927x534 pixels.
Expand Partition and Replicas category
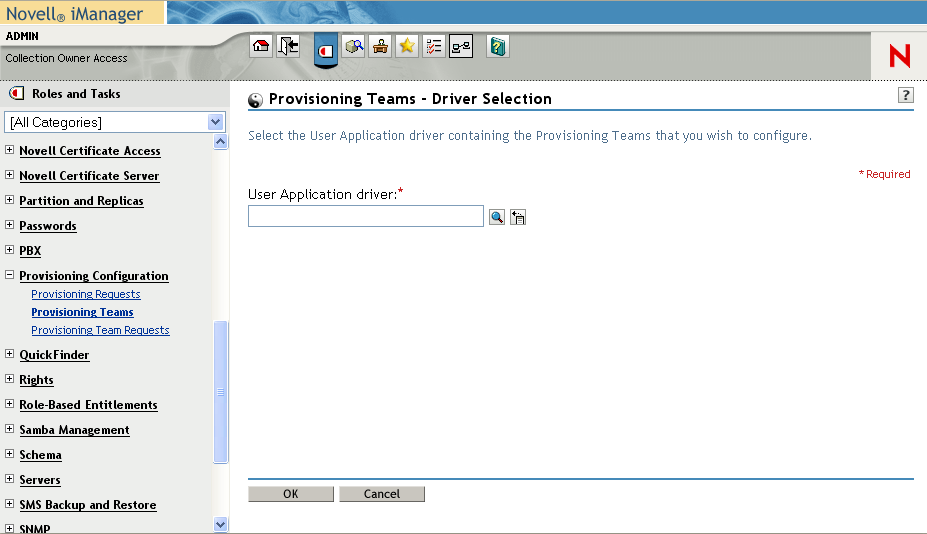[9, 199]
